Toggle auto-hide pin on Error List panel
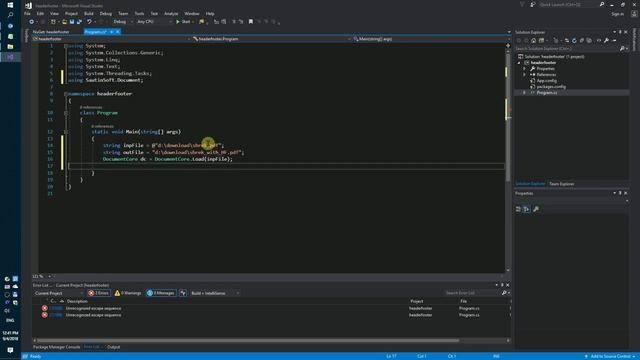This screenshot has height=360, width=640. coord(502,285)
